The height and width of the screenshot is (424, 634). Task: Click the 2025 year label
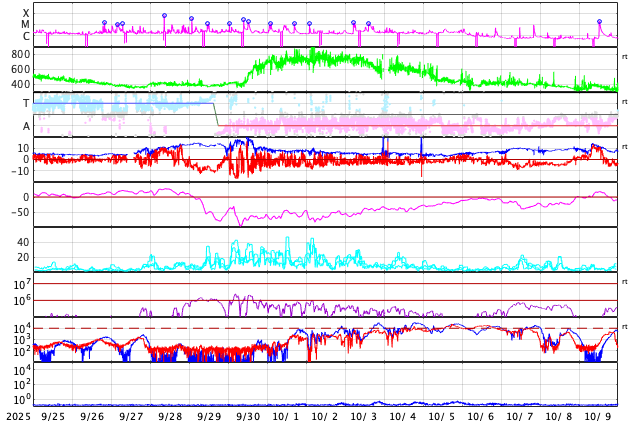[17, 416]
